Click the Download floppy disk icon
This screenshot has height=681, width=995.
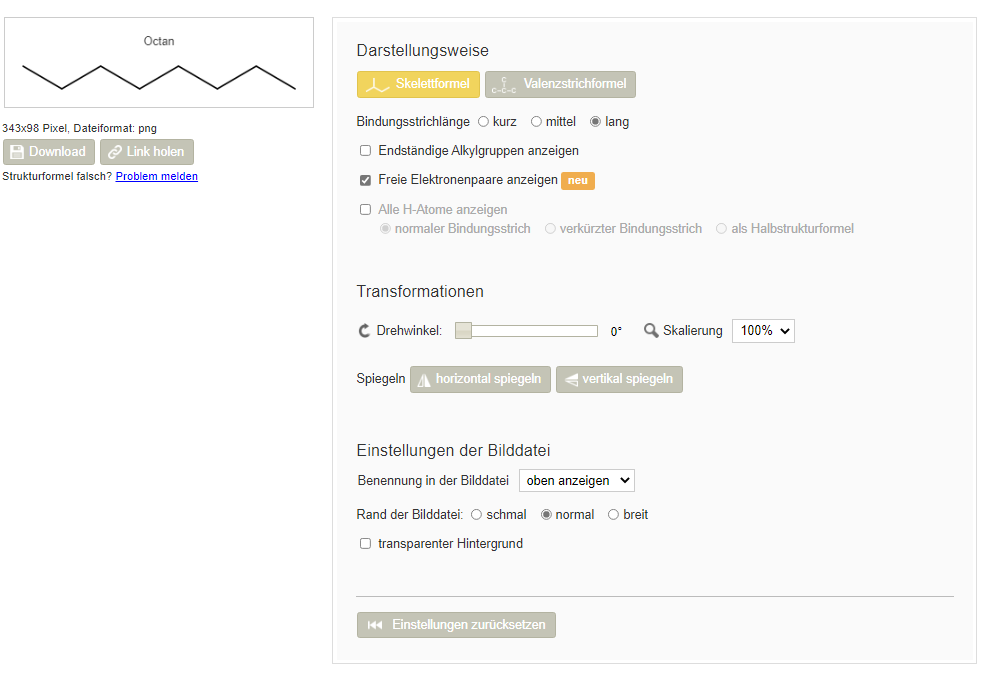click(17, 152)
